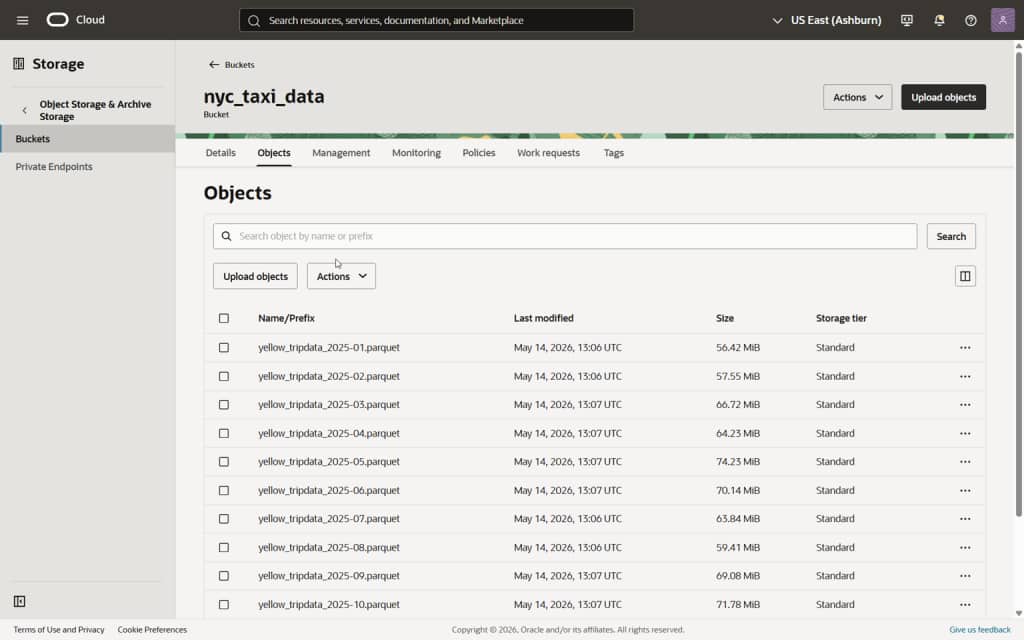Check the box for yellow_tripdata_2025-06.parquet
This screenshot has width=1024, height=640.
click(x=224, y=490)
